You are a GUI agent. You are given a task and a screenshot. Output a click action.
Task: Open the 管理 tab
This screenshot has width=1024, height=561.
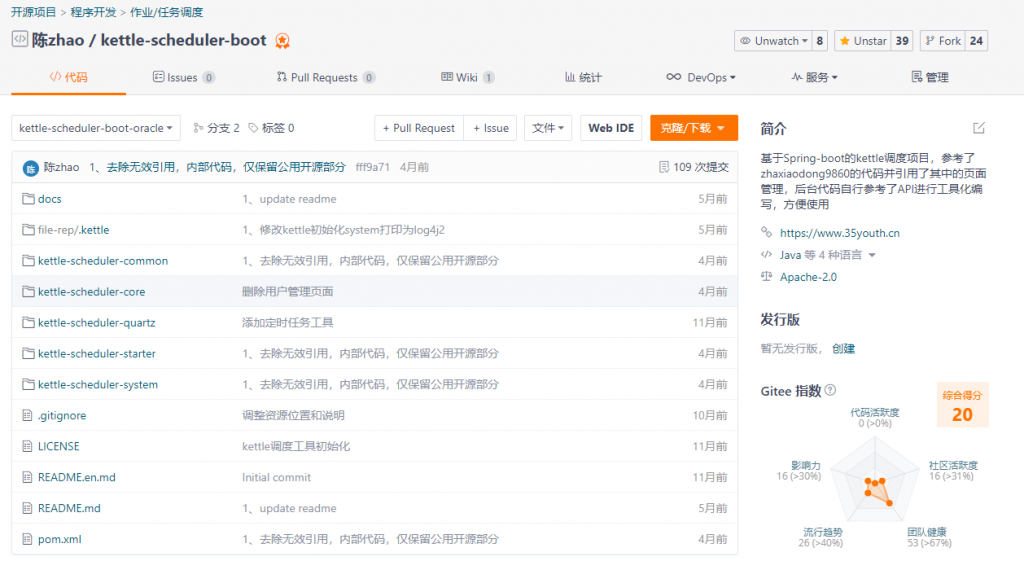click(930, 77)
